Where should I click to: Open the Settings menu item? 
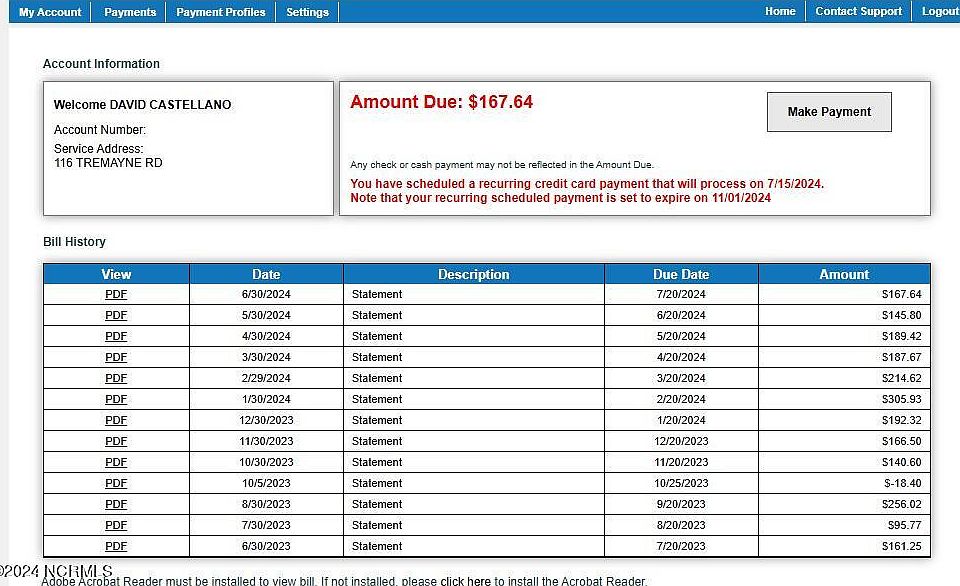point(307,12)
